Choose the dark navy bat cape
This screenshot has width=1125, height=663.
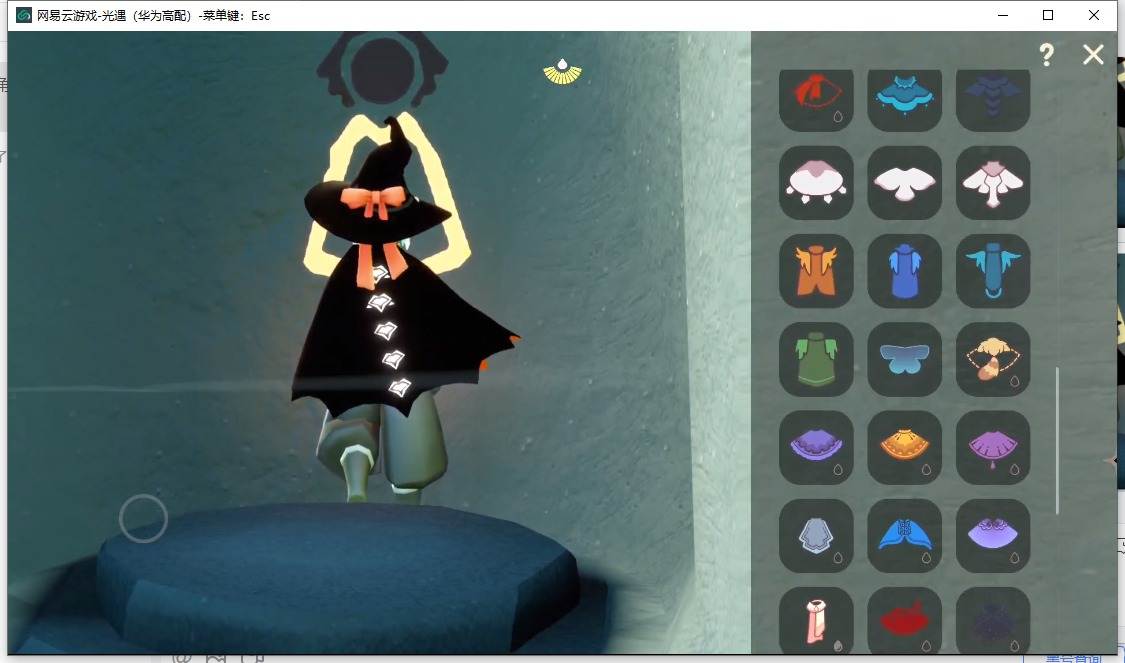(x=993, y=99)
